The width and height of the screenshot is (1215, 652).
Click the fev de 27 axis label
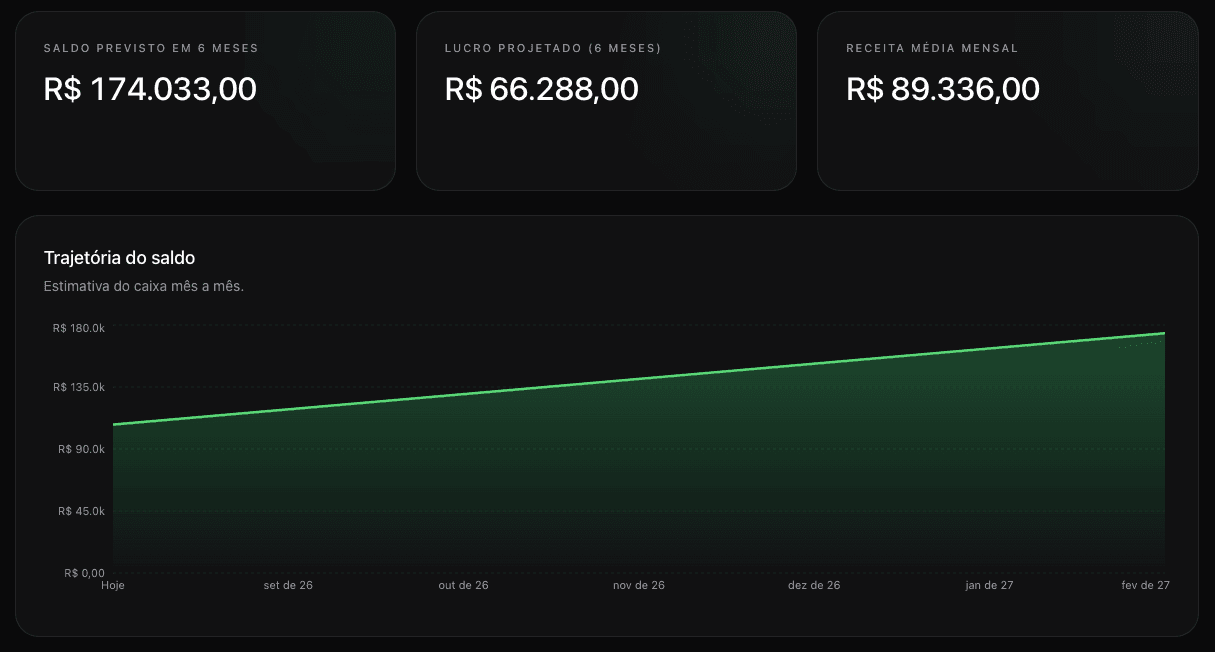1146,585
